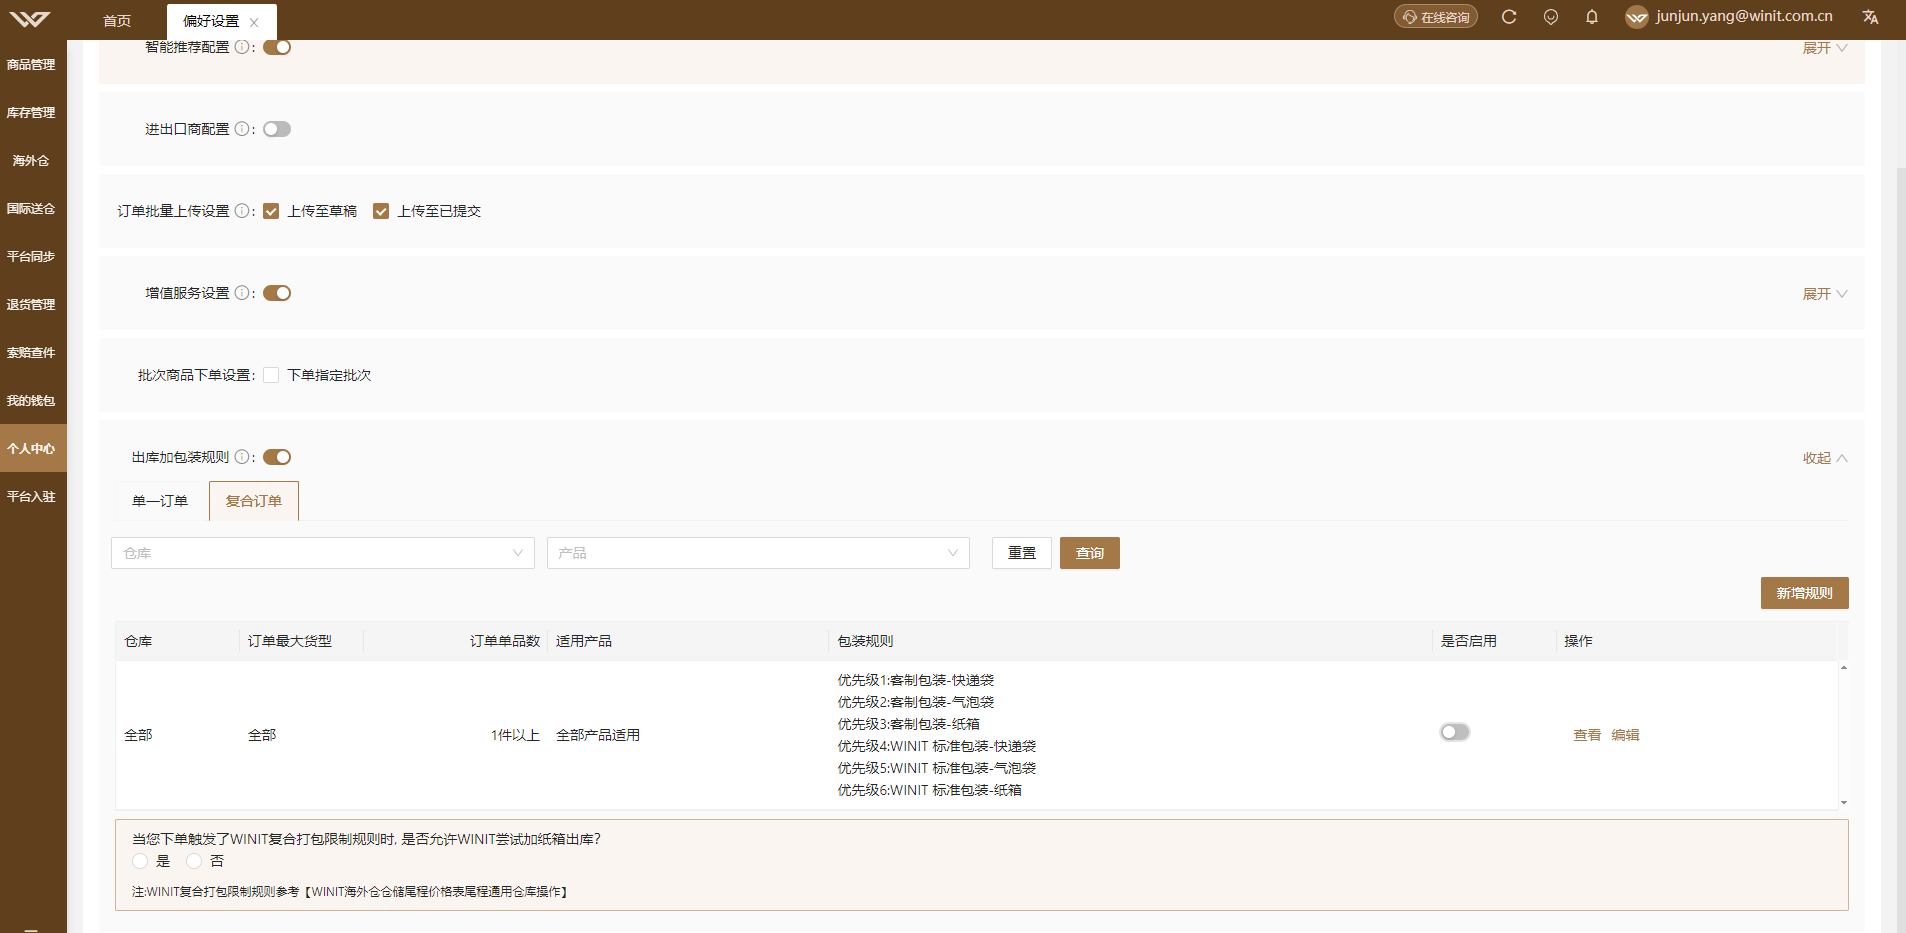This screenshot has height=933, width=1906.
Task: Click info icon beside 增值服务设置
Action: [242, 293]
